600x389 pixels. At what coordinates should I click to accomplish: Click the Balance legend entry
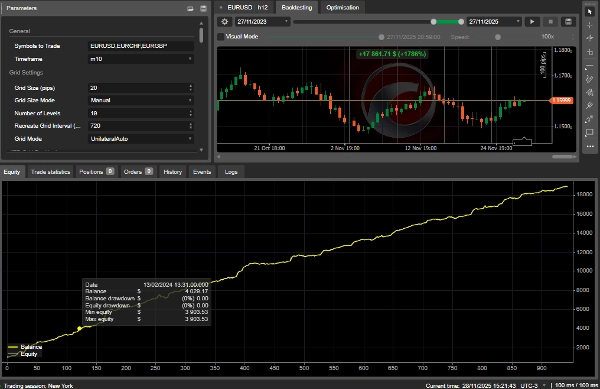coord(25,347)
